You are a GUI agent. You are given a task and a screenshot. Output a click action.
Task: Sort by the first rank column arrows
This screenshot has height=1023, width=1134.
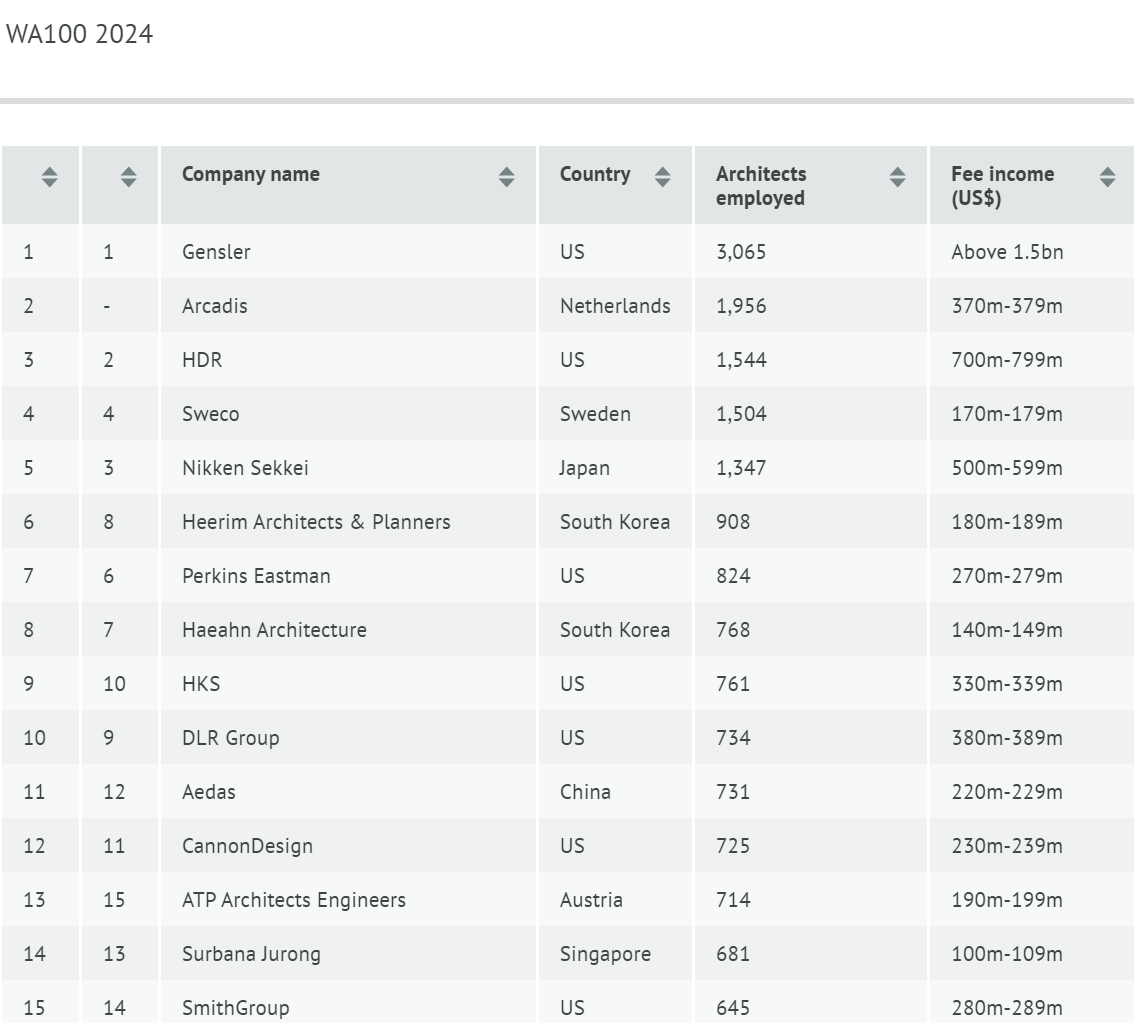click(x=49, y=176)
